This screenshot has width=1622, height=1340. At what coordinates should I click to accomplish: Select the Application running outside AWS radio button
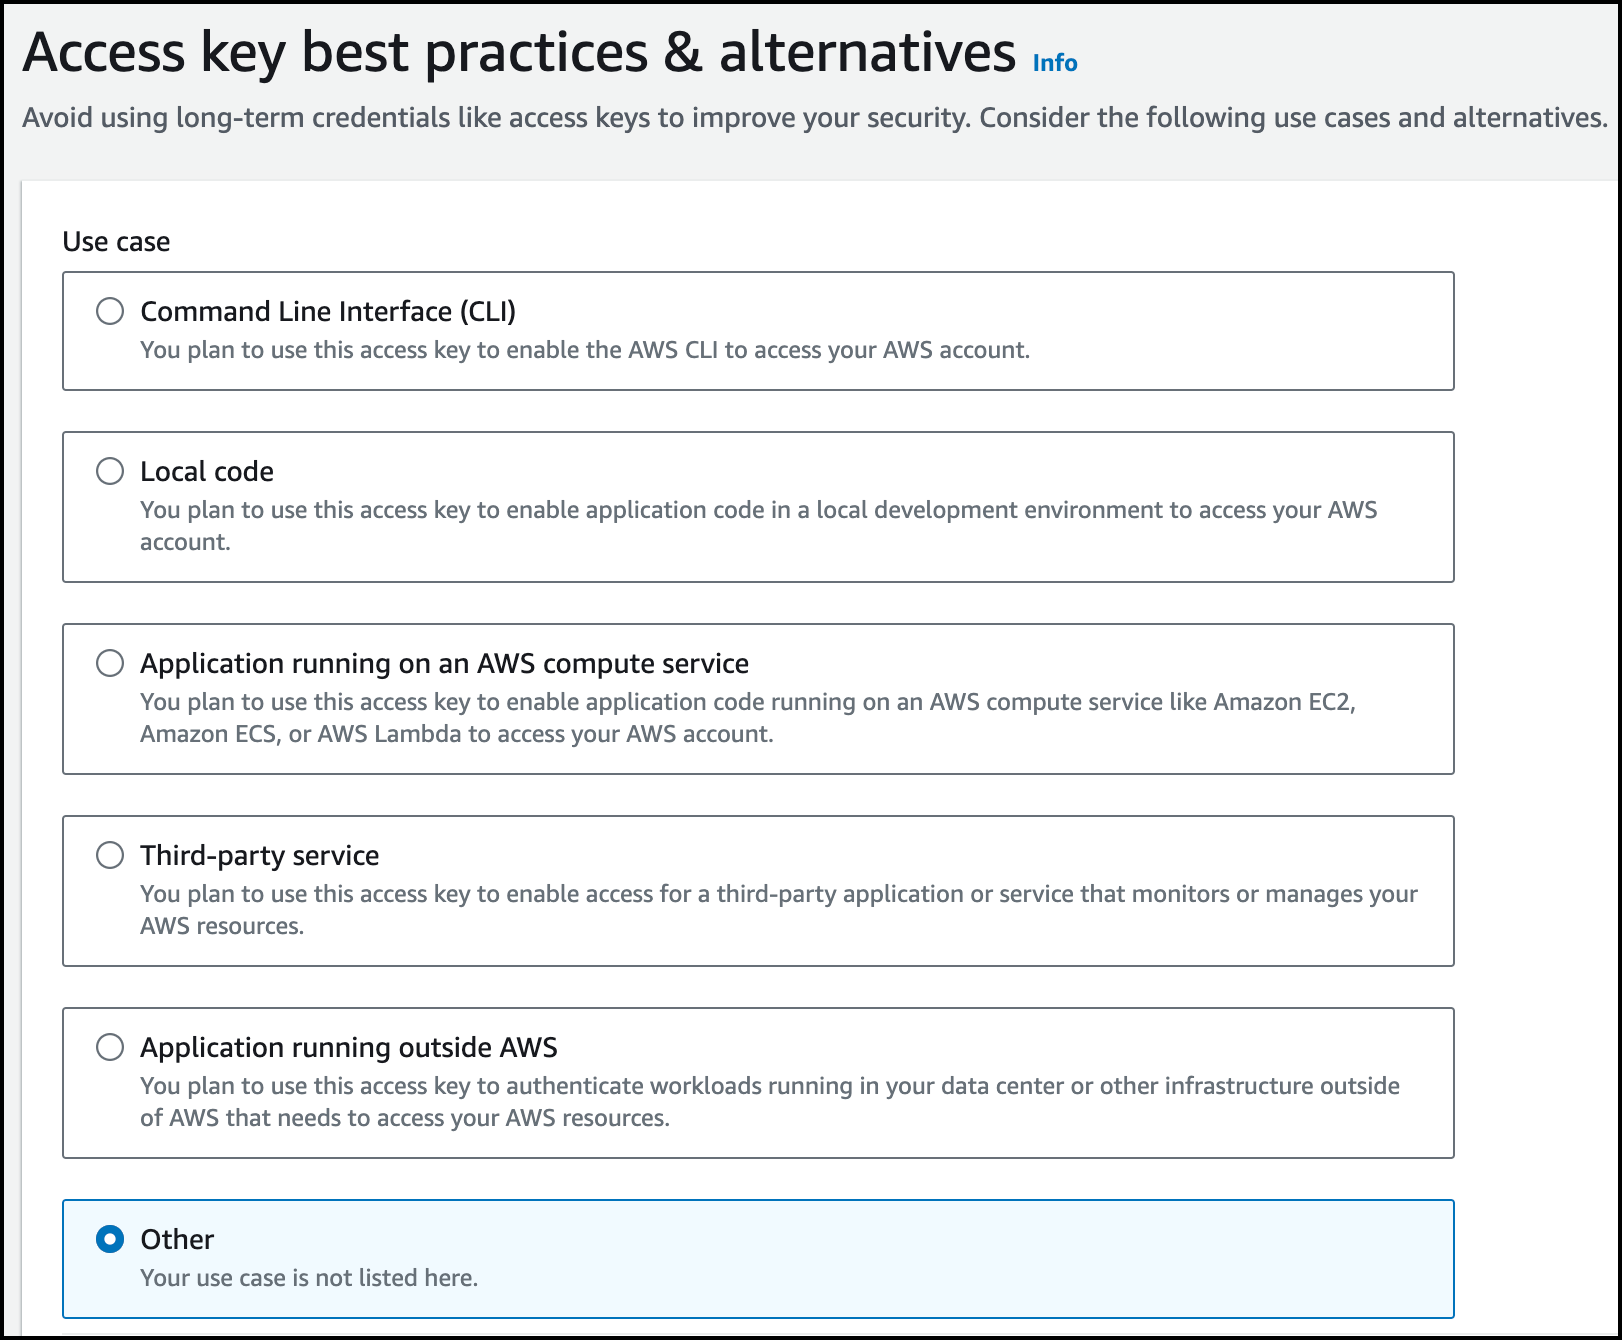point(110,1047)
